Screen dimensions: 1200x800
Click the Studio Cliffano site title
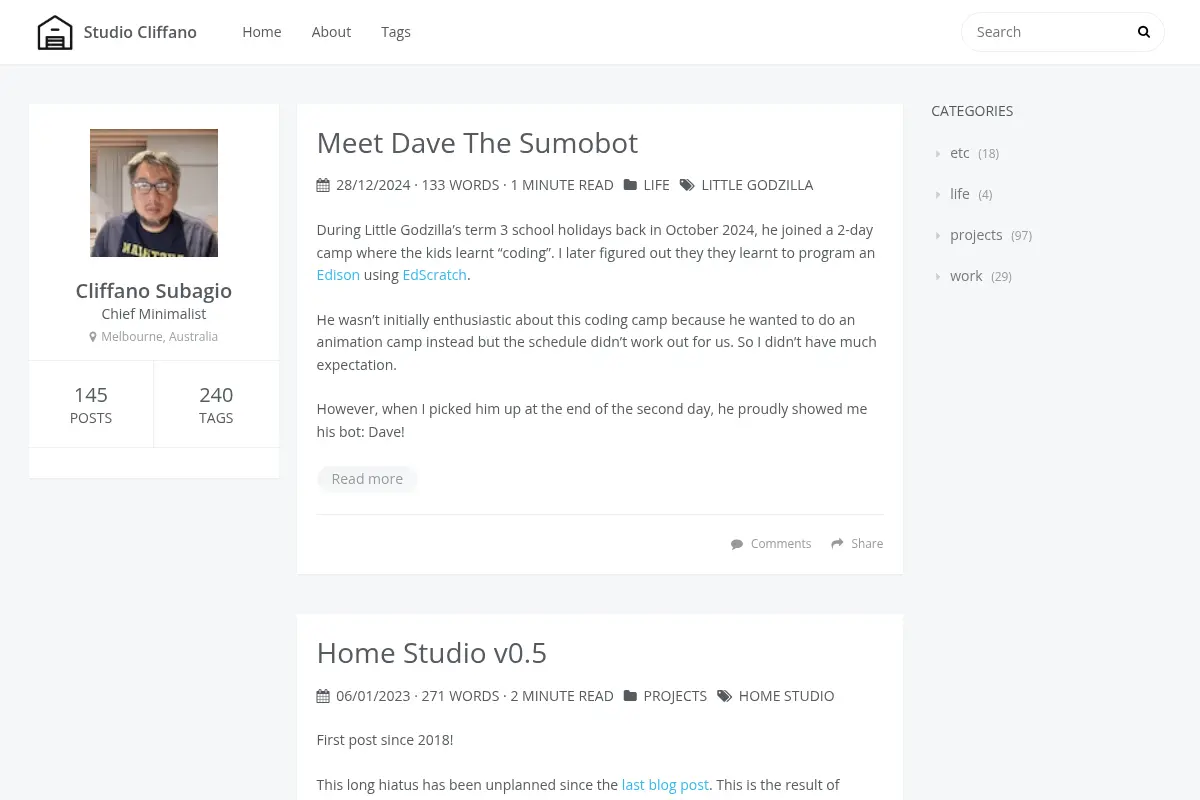tap(140, 32)
